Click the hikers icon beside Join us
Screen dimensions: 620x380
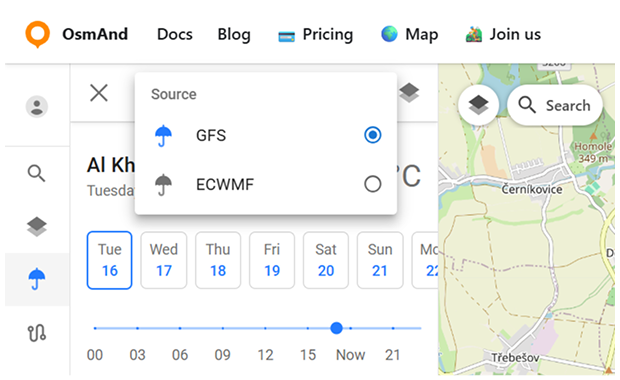click(474, 34)
